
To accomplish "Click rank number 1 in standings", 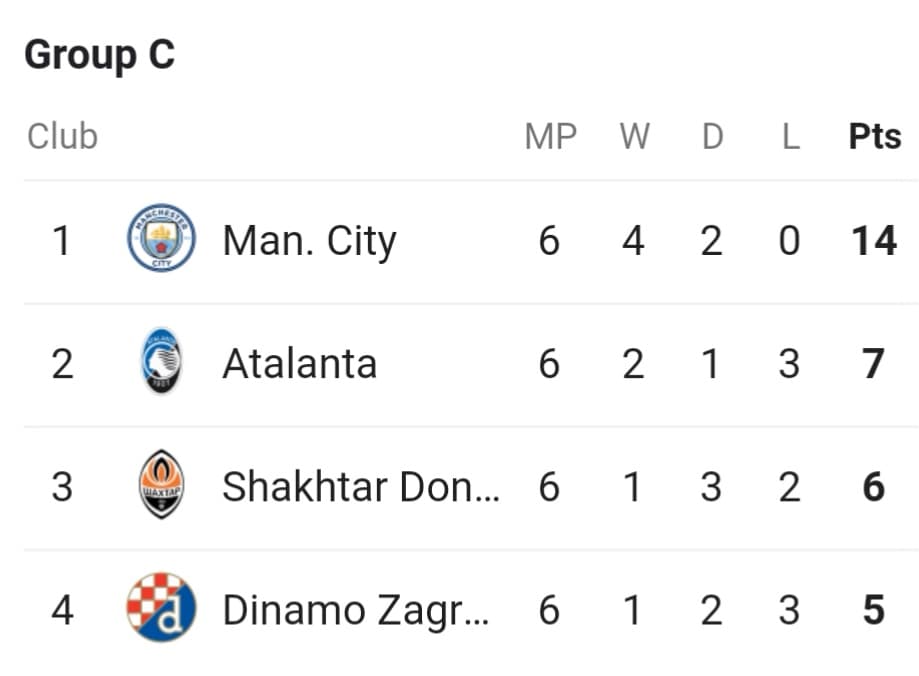I will [x=62, y=241].
